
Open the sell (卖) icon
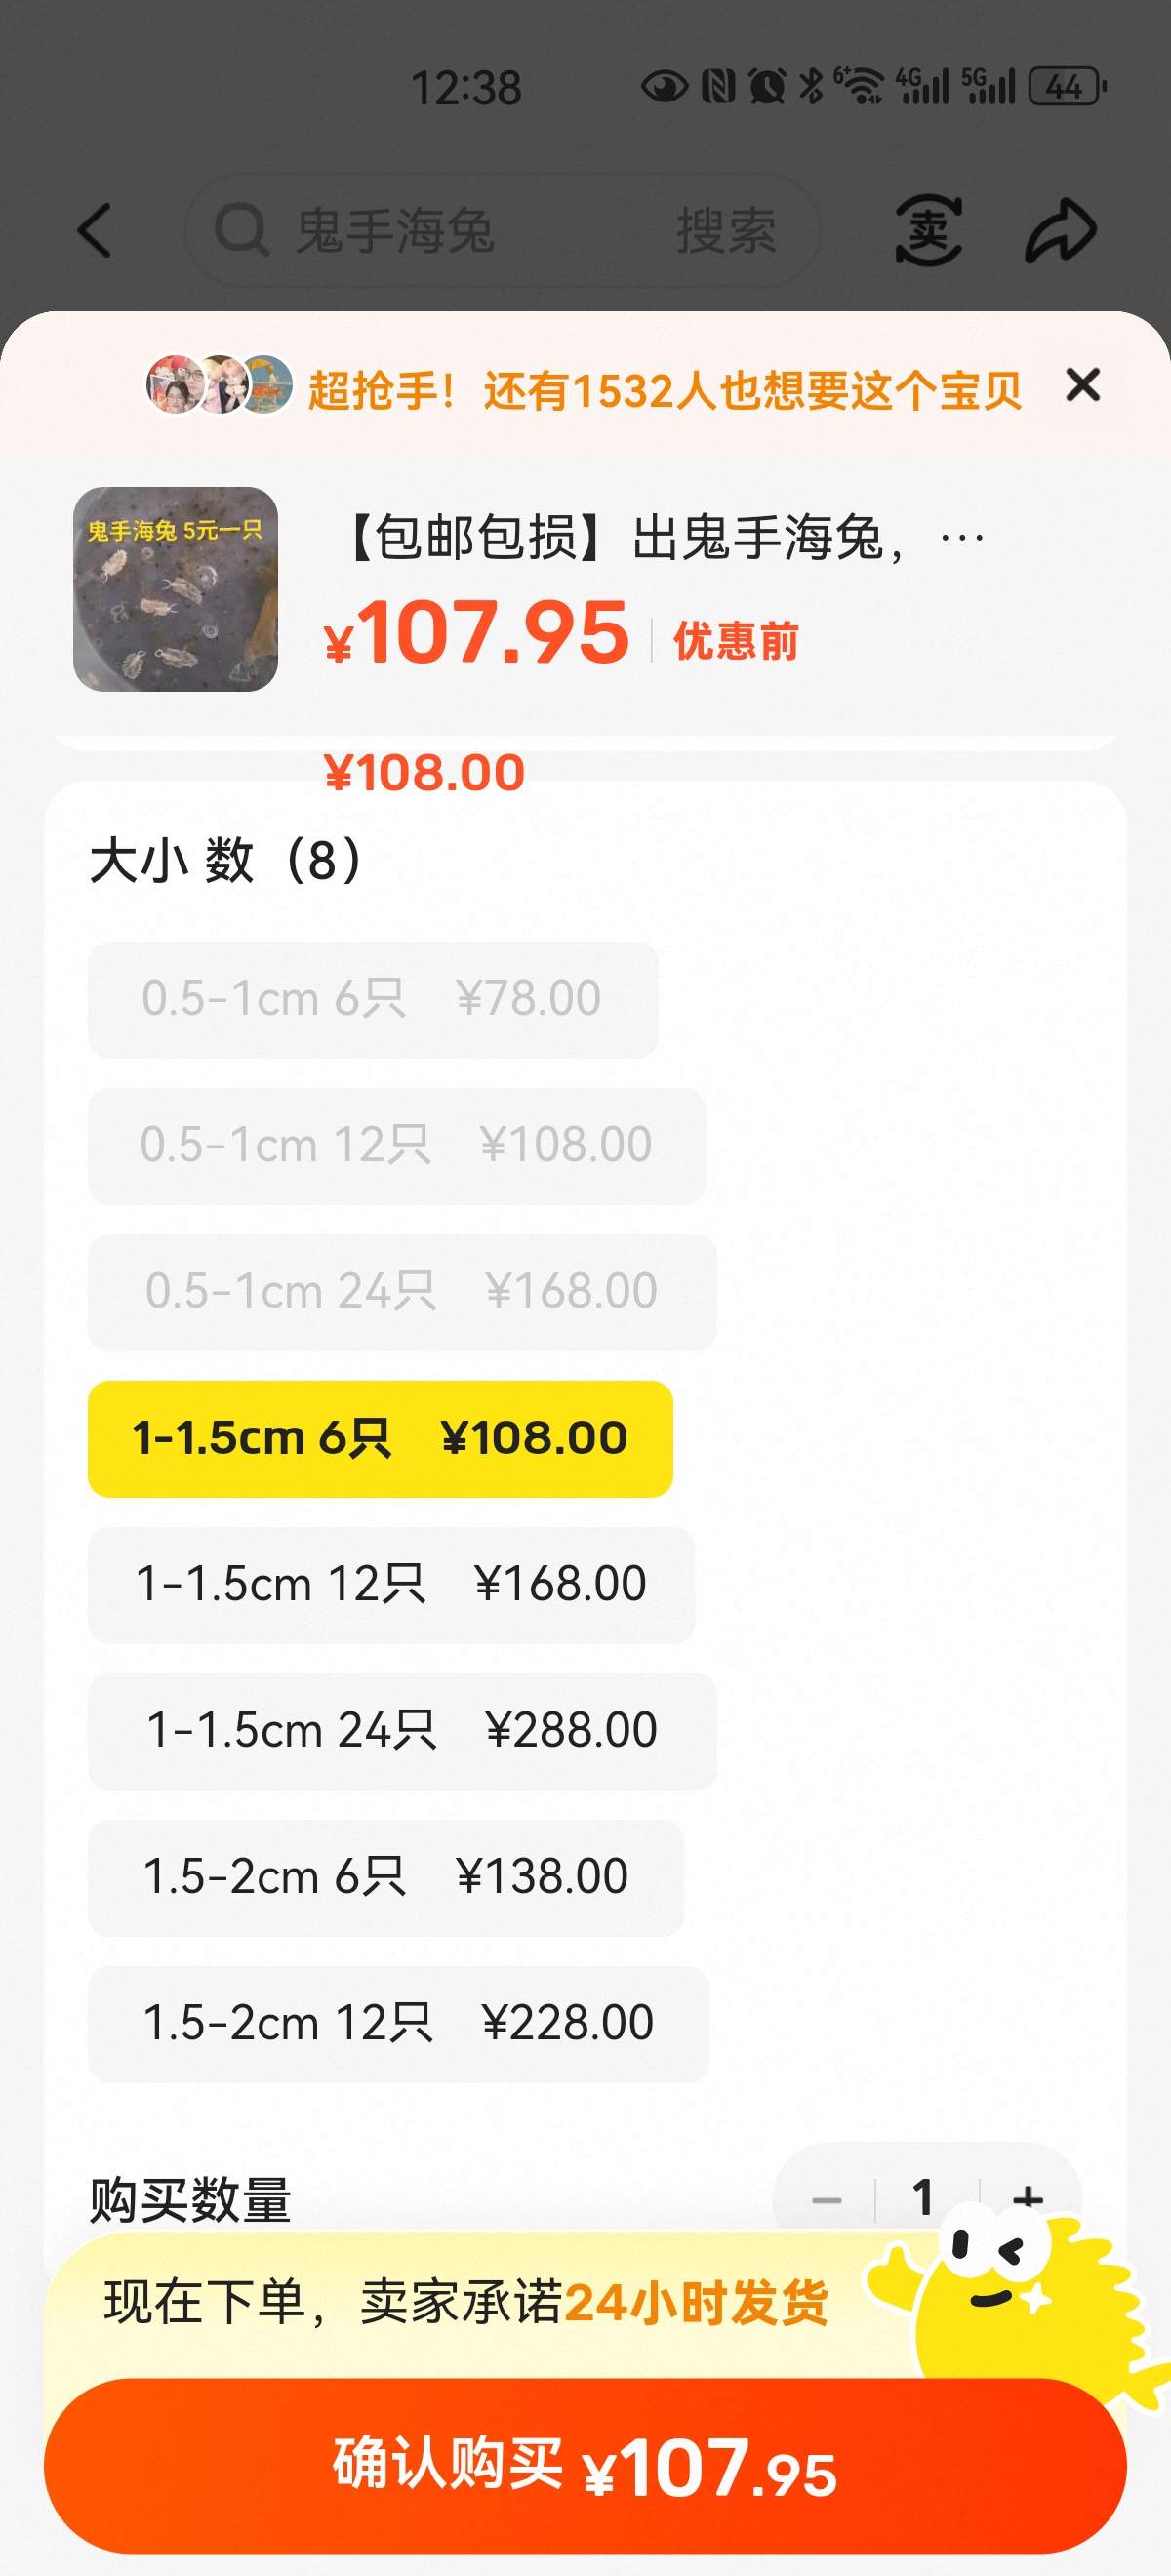(x=928, y=230)
